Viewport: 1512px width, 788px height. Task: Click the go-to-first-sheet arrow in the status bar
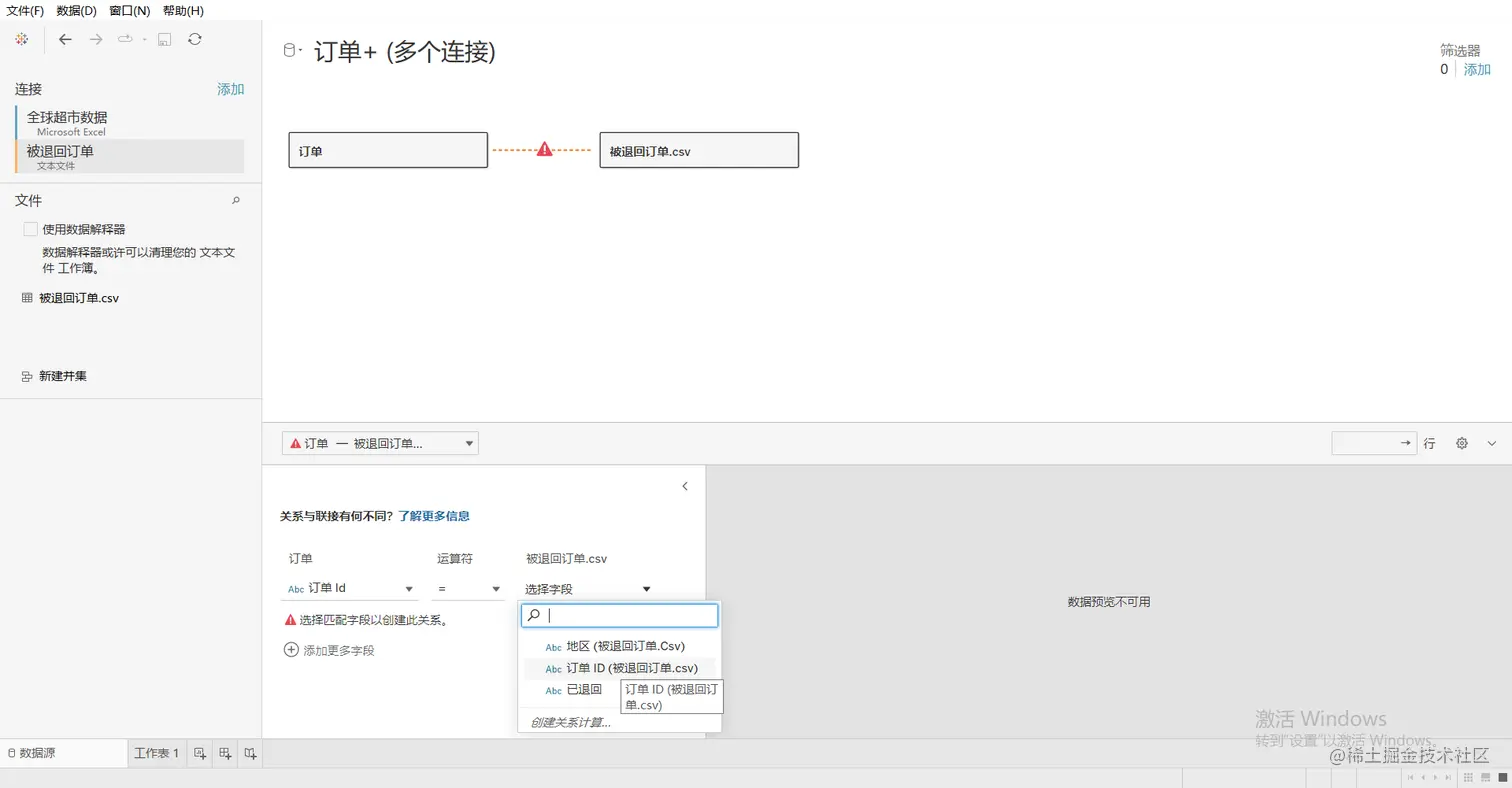click(x=1410, y=777)
